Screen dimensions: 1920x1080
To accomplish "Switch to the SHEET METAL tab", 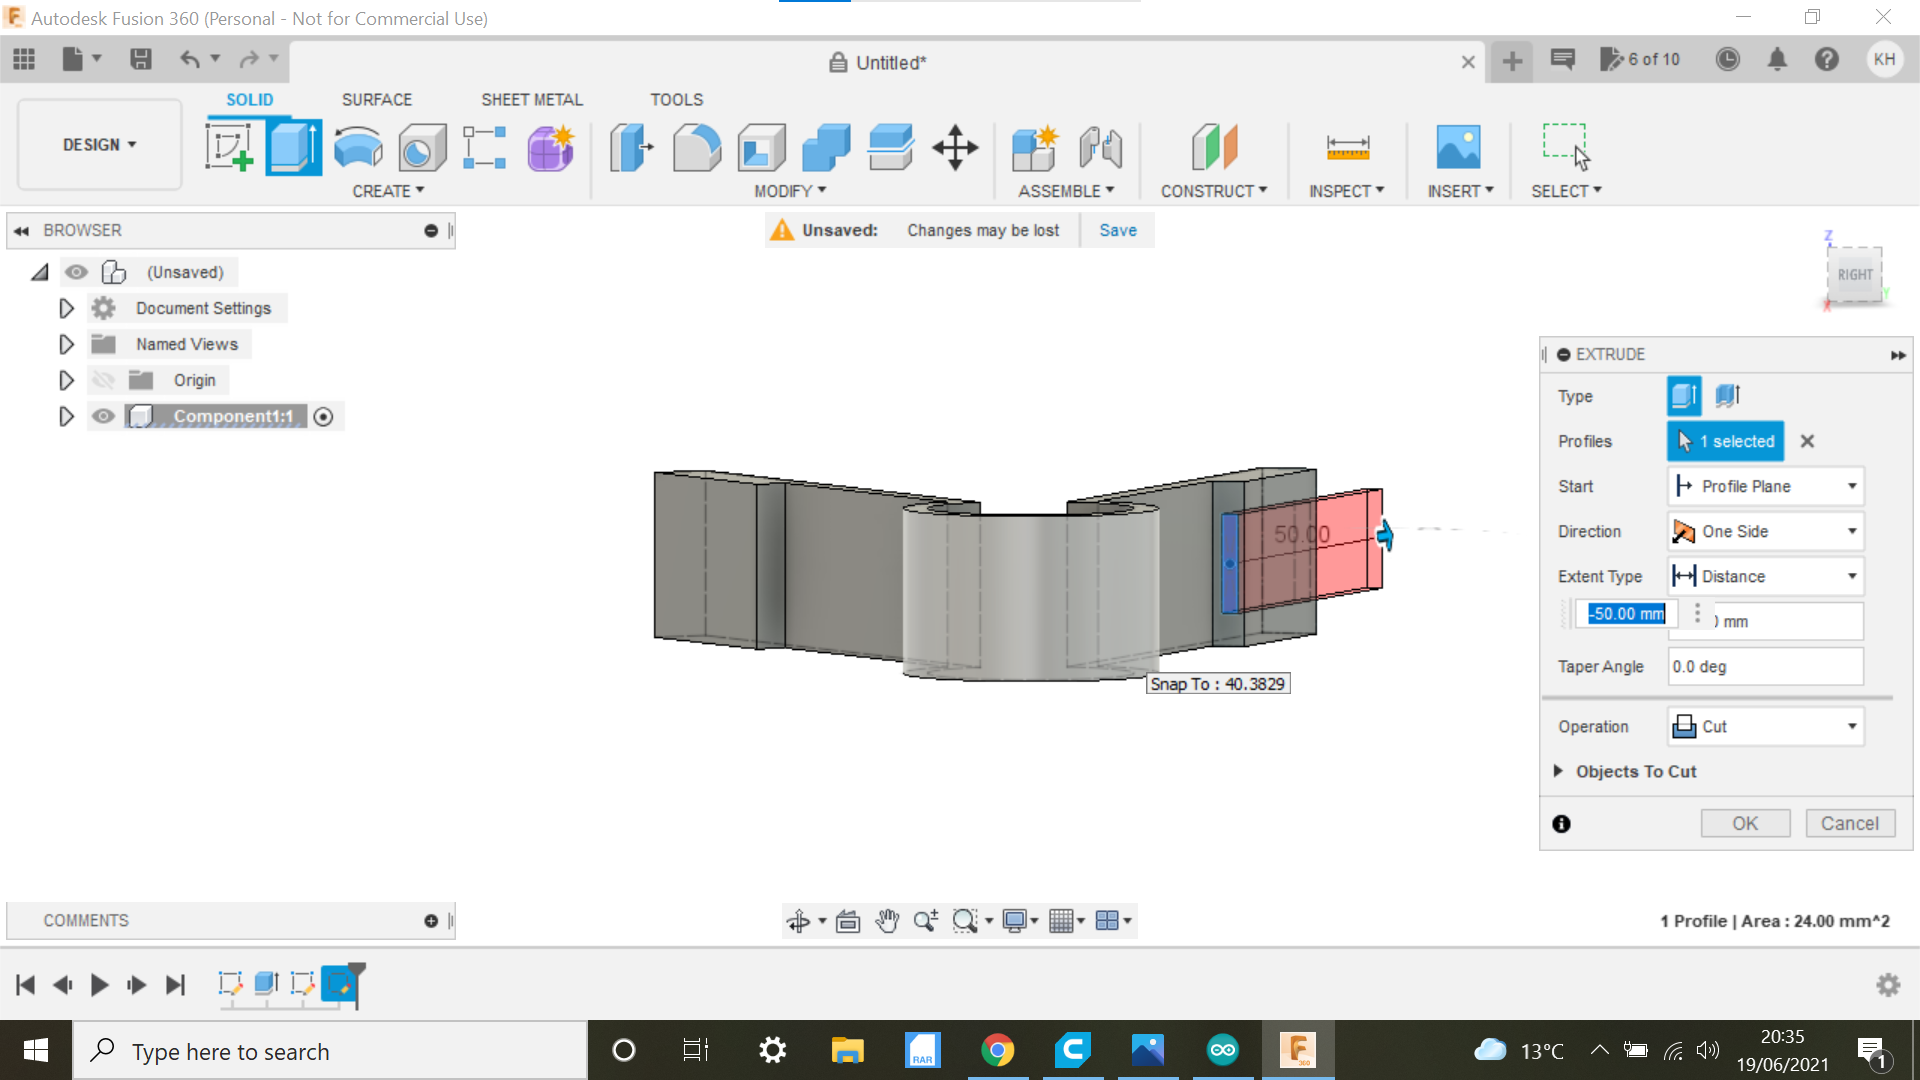I will pos(531,99).
